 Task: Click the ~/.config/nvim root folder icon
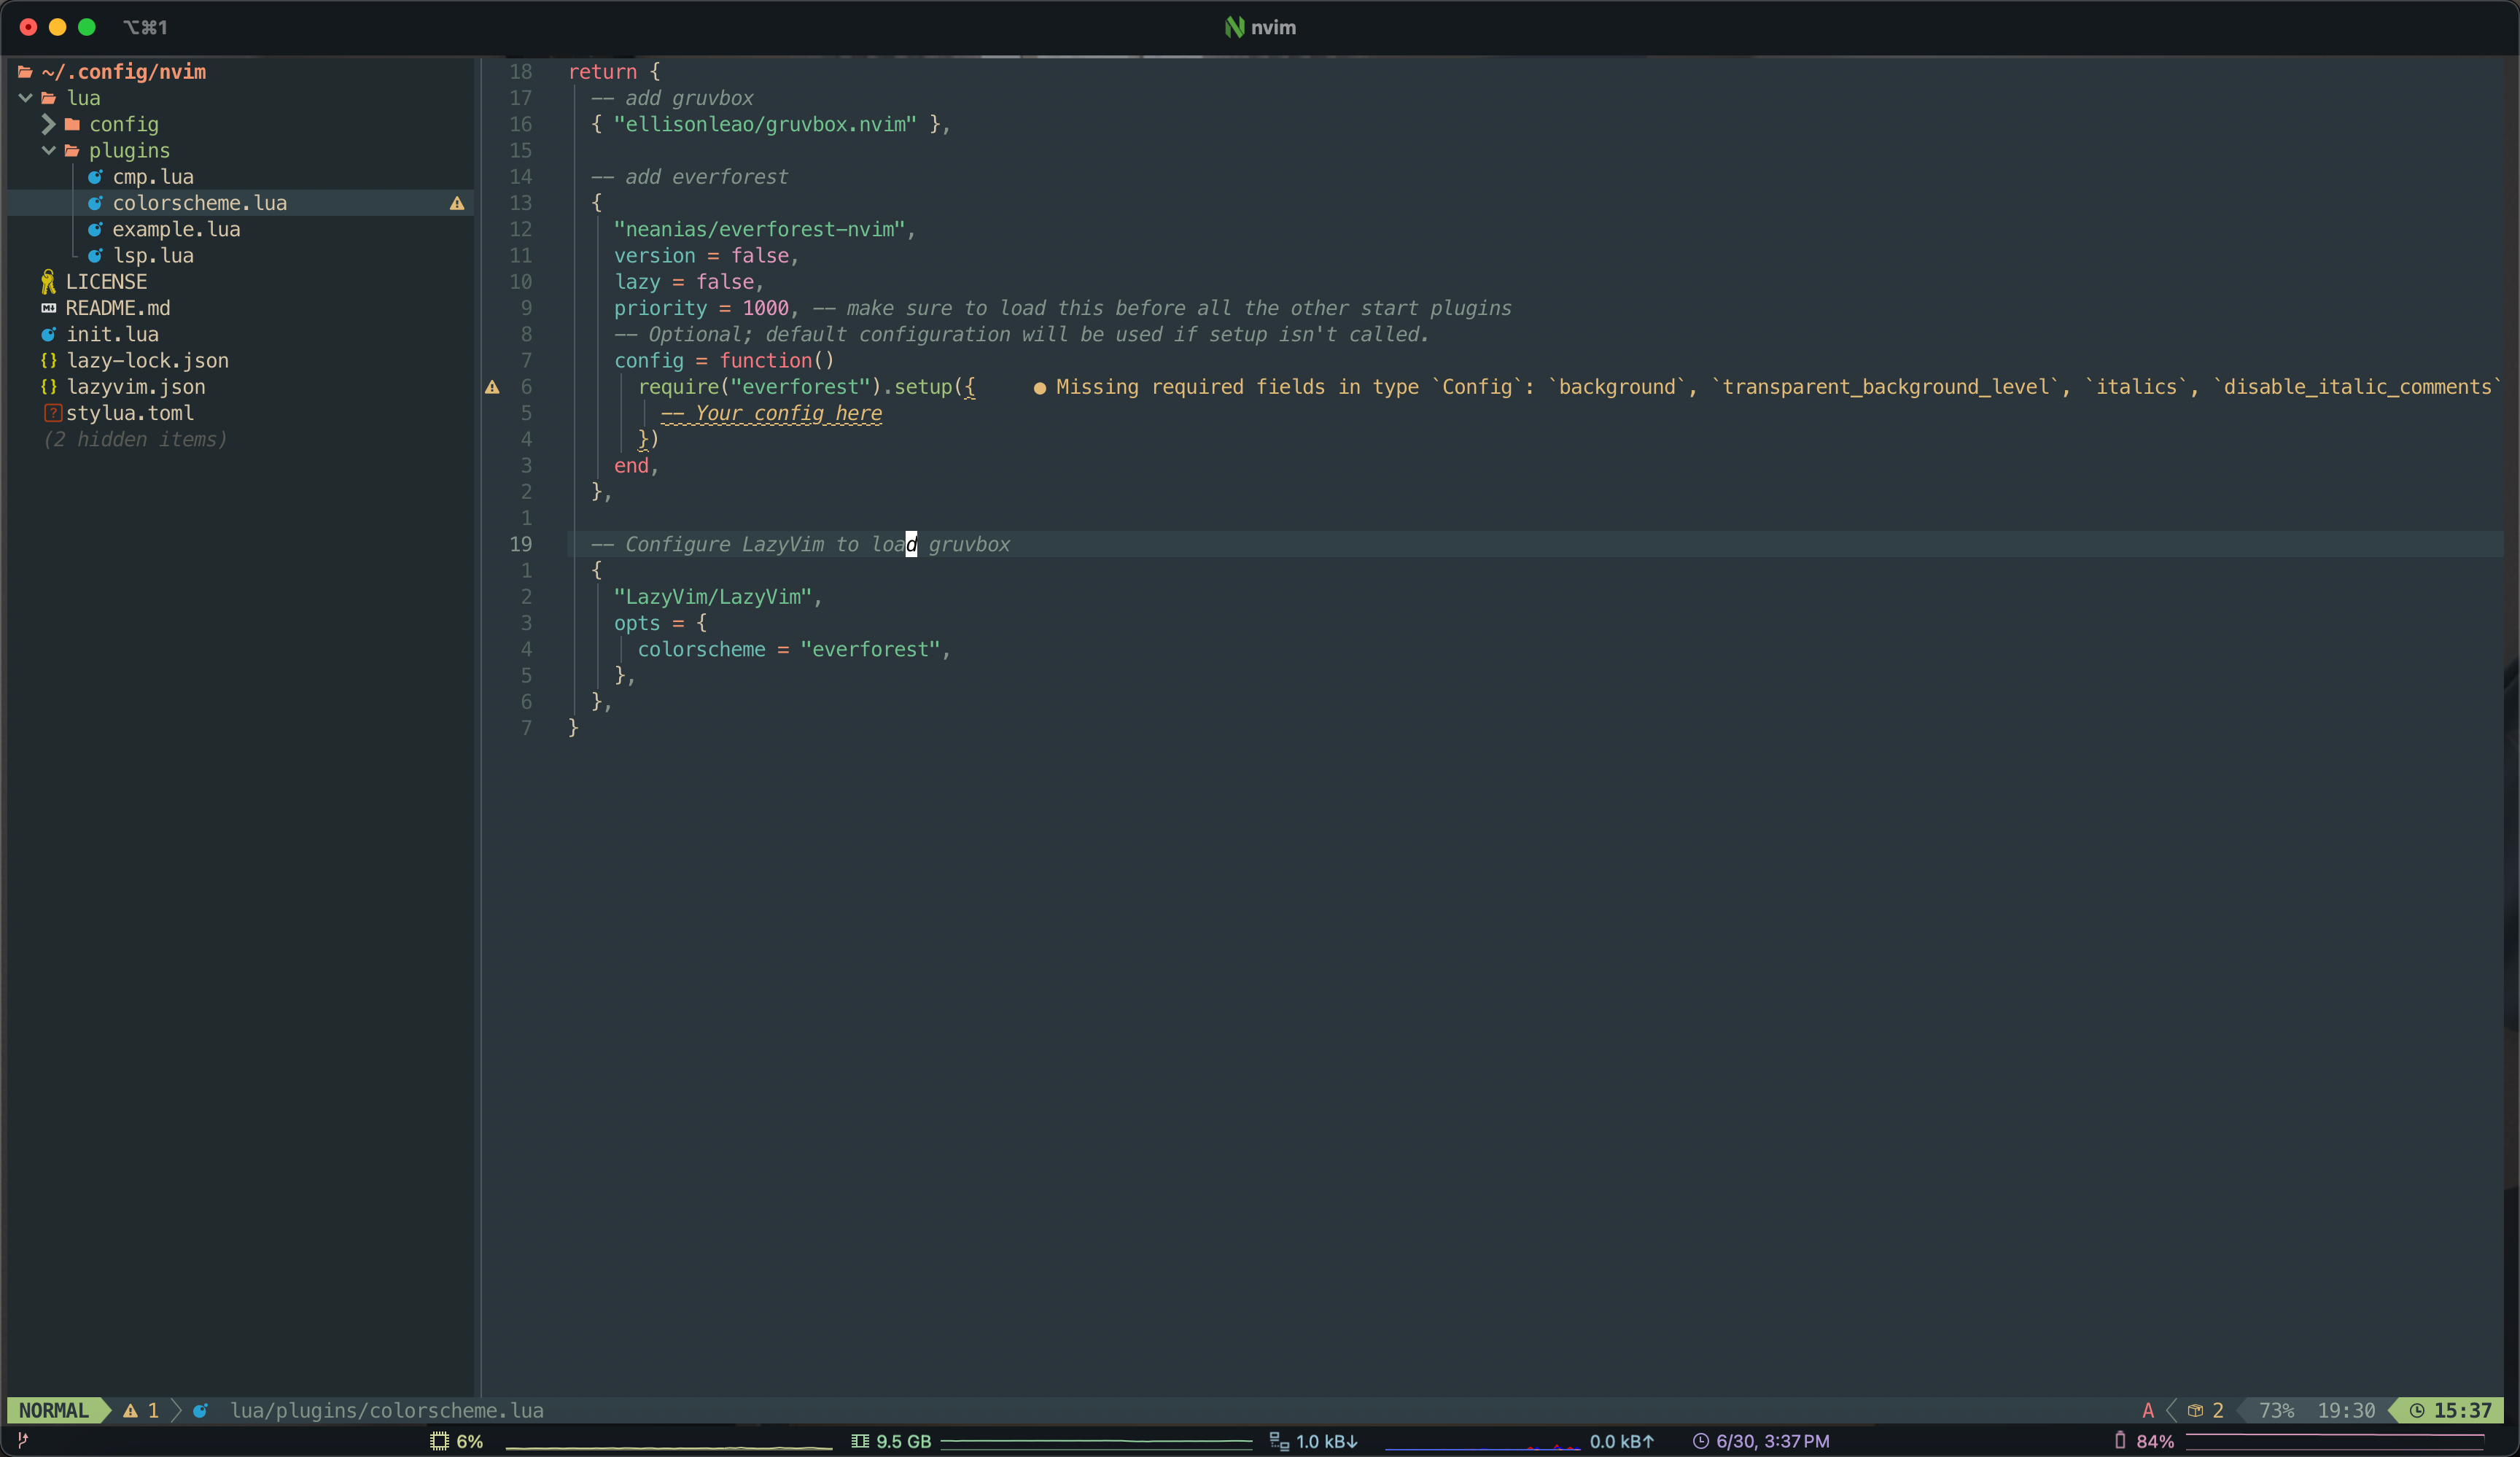tap(25, 72)
